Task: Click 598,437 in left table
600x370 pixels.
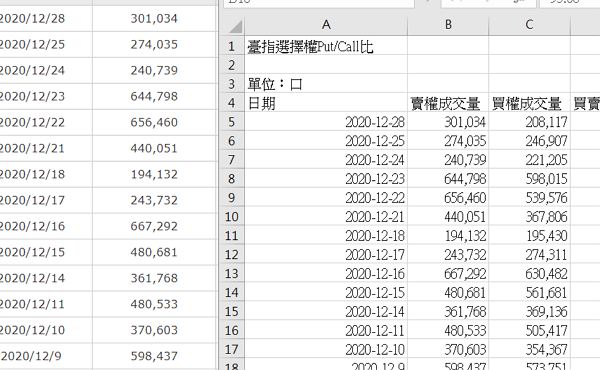Action: point(154,356)
